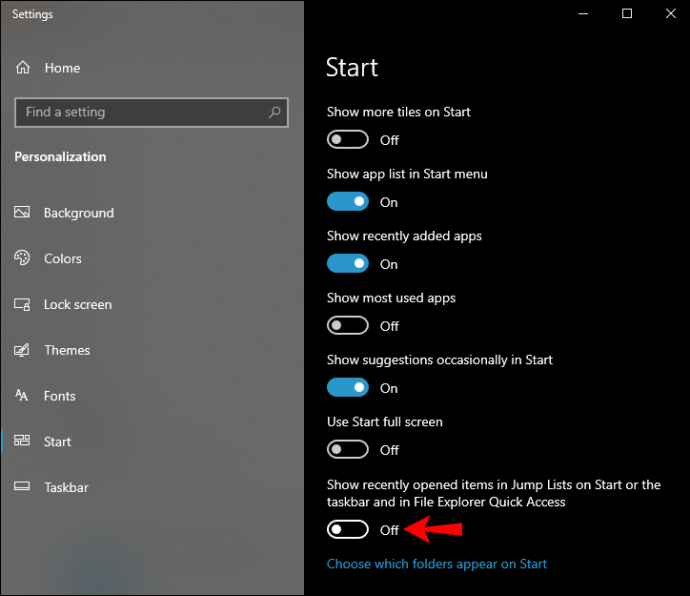Minimize the Settings window
Image resolution: width=690 pixels, height=596 pixels.
[x=583, y=14]
